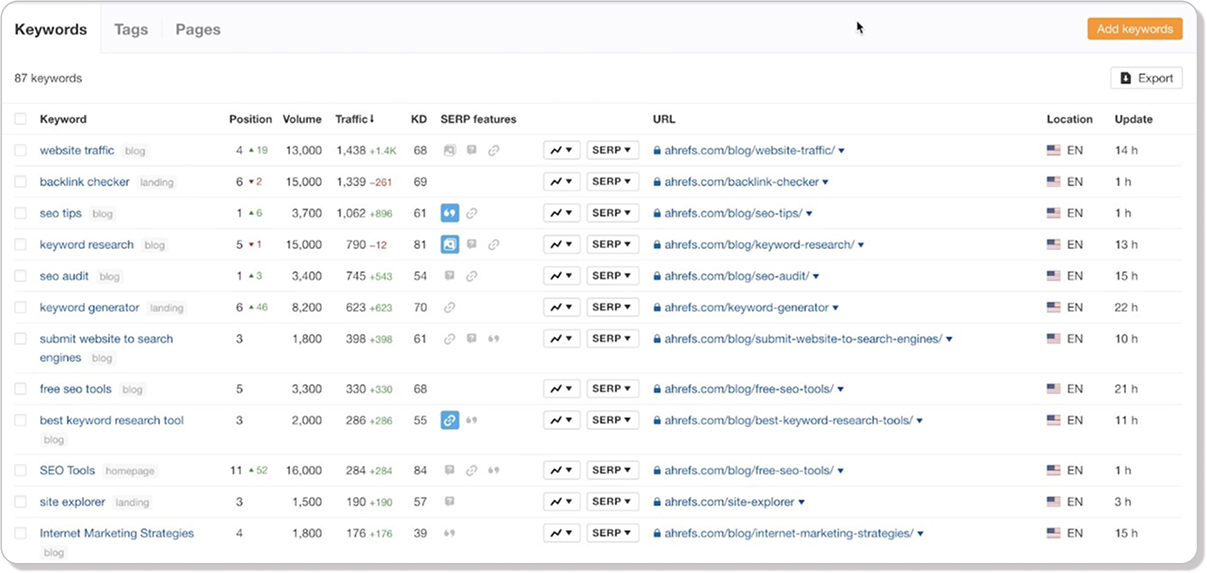Click US flag icon in website traffic row
The height and width of the screenshot is (573, 1207).
tap(1053, 151)
